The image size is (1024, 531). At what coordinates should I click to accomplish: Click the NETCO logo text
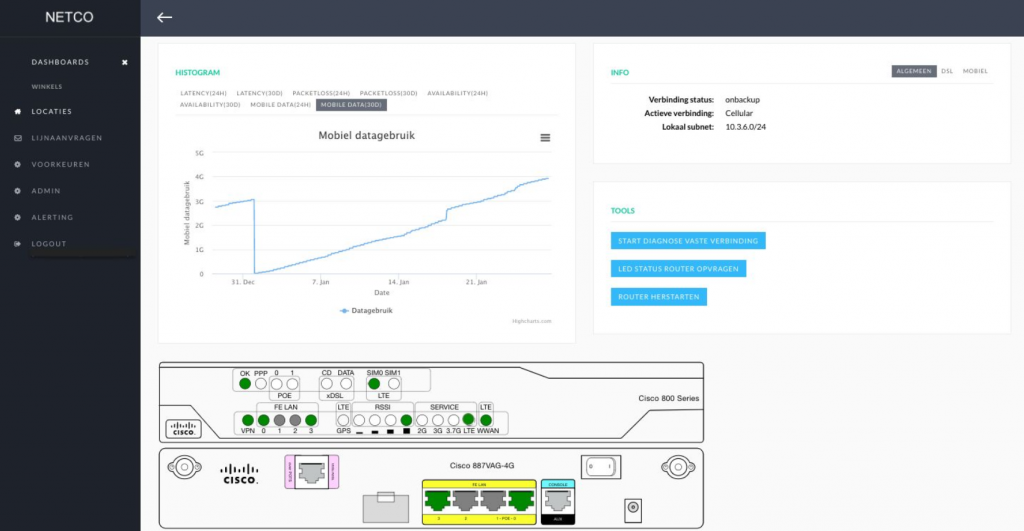(69, 18)
